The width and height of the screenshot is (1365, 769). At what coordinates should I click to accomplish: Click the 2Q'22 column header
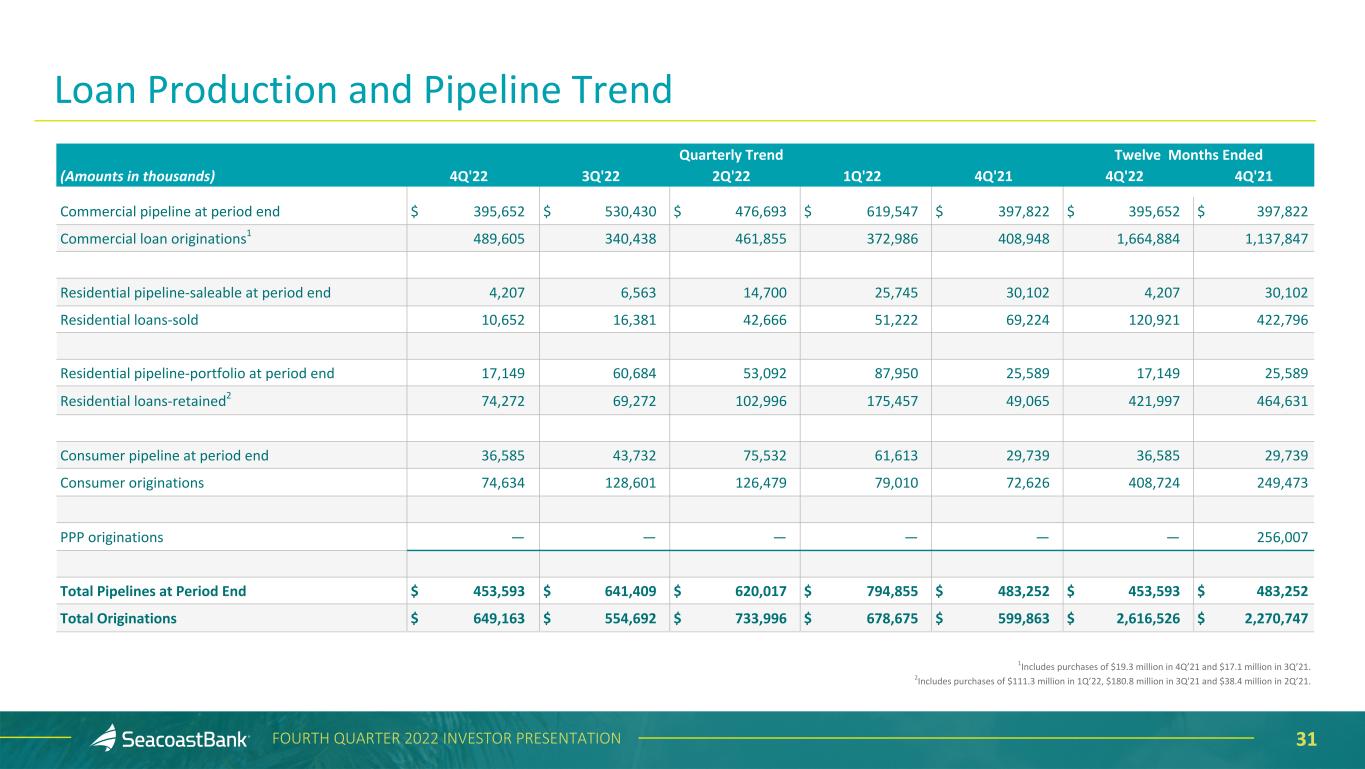coord(731,176)
